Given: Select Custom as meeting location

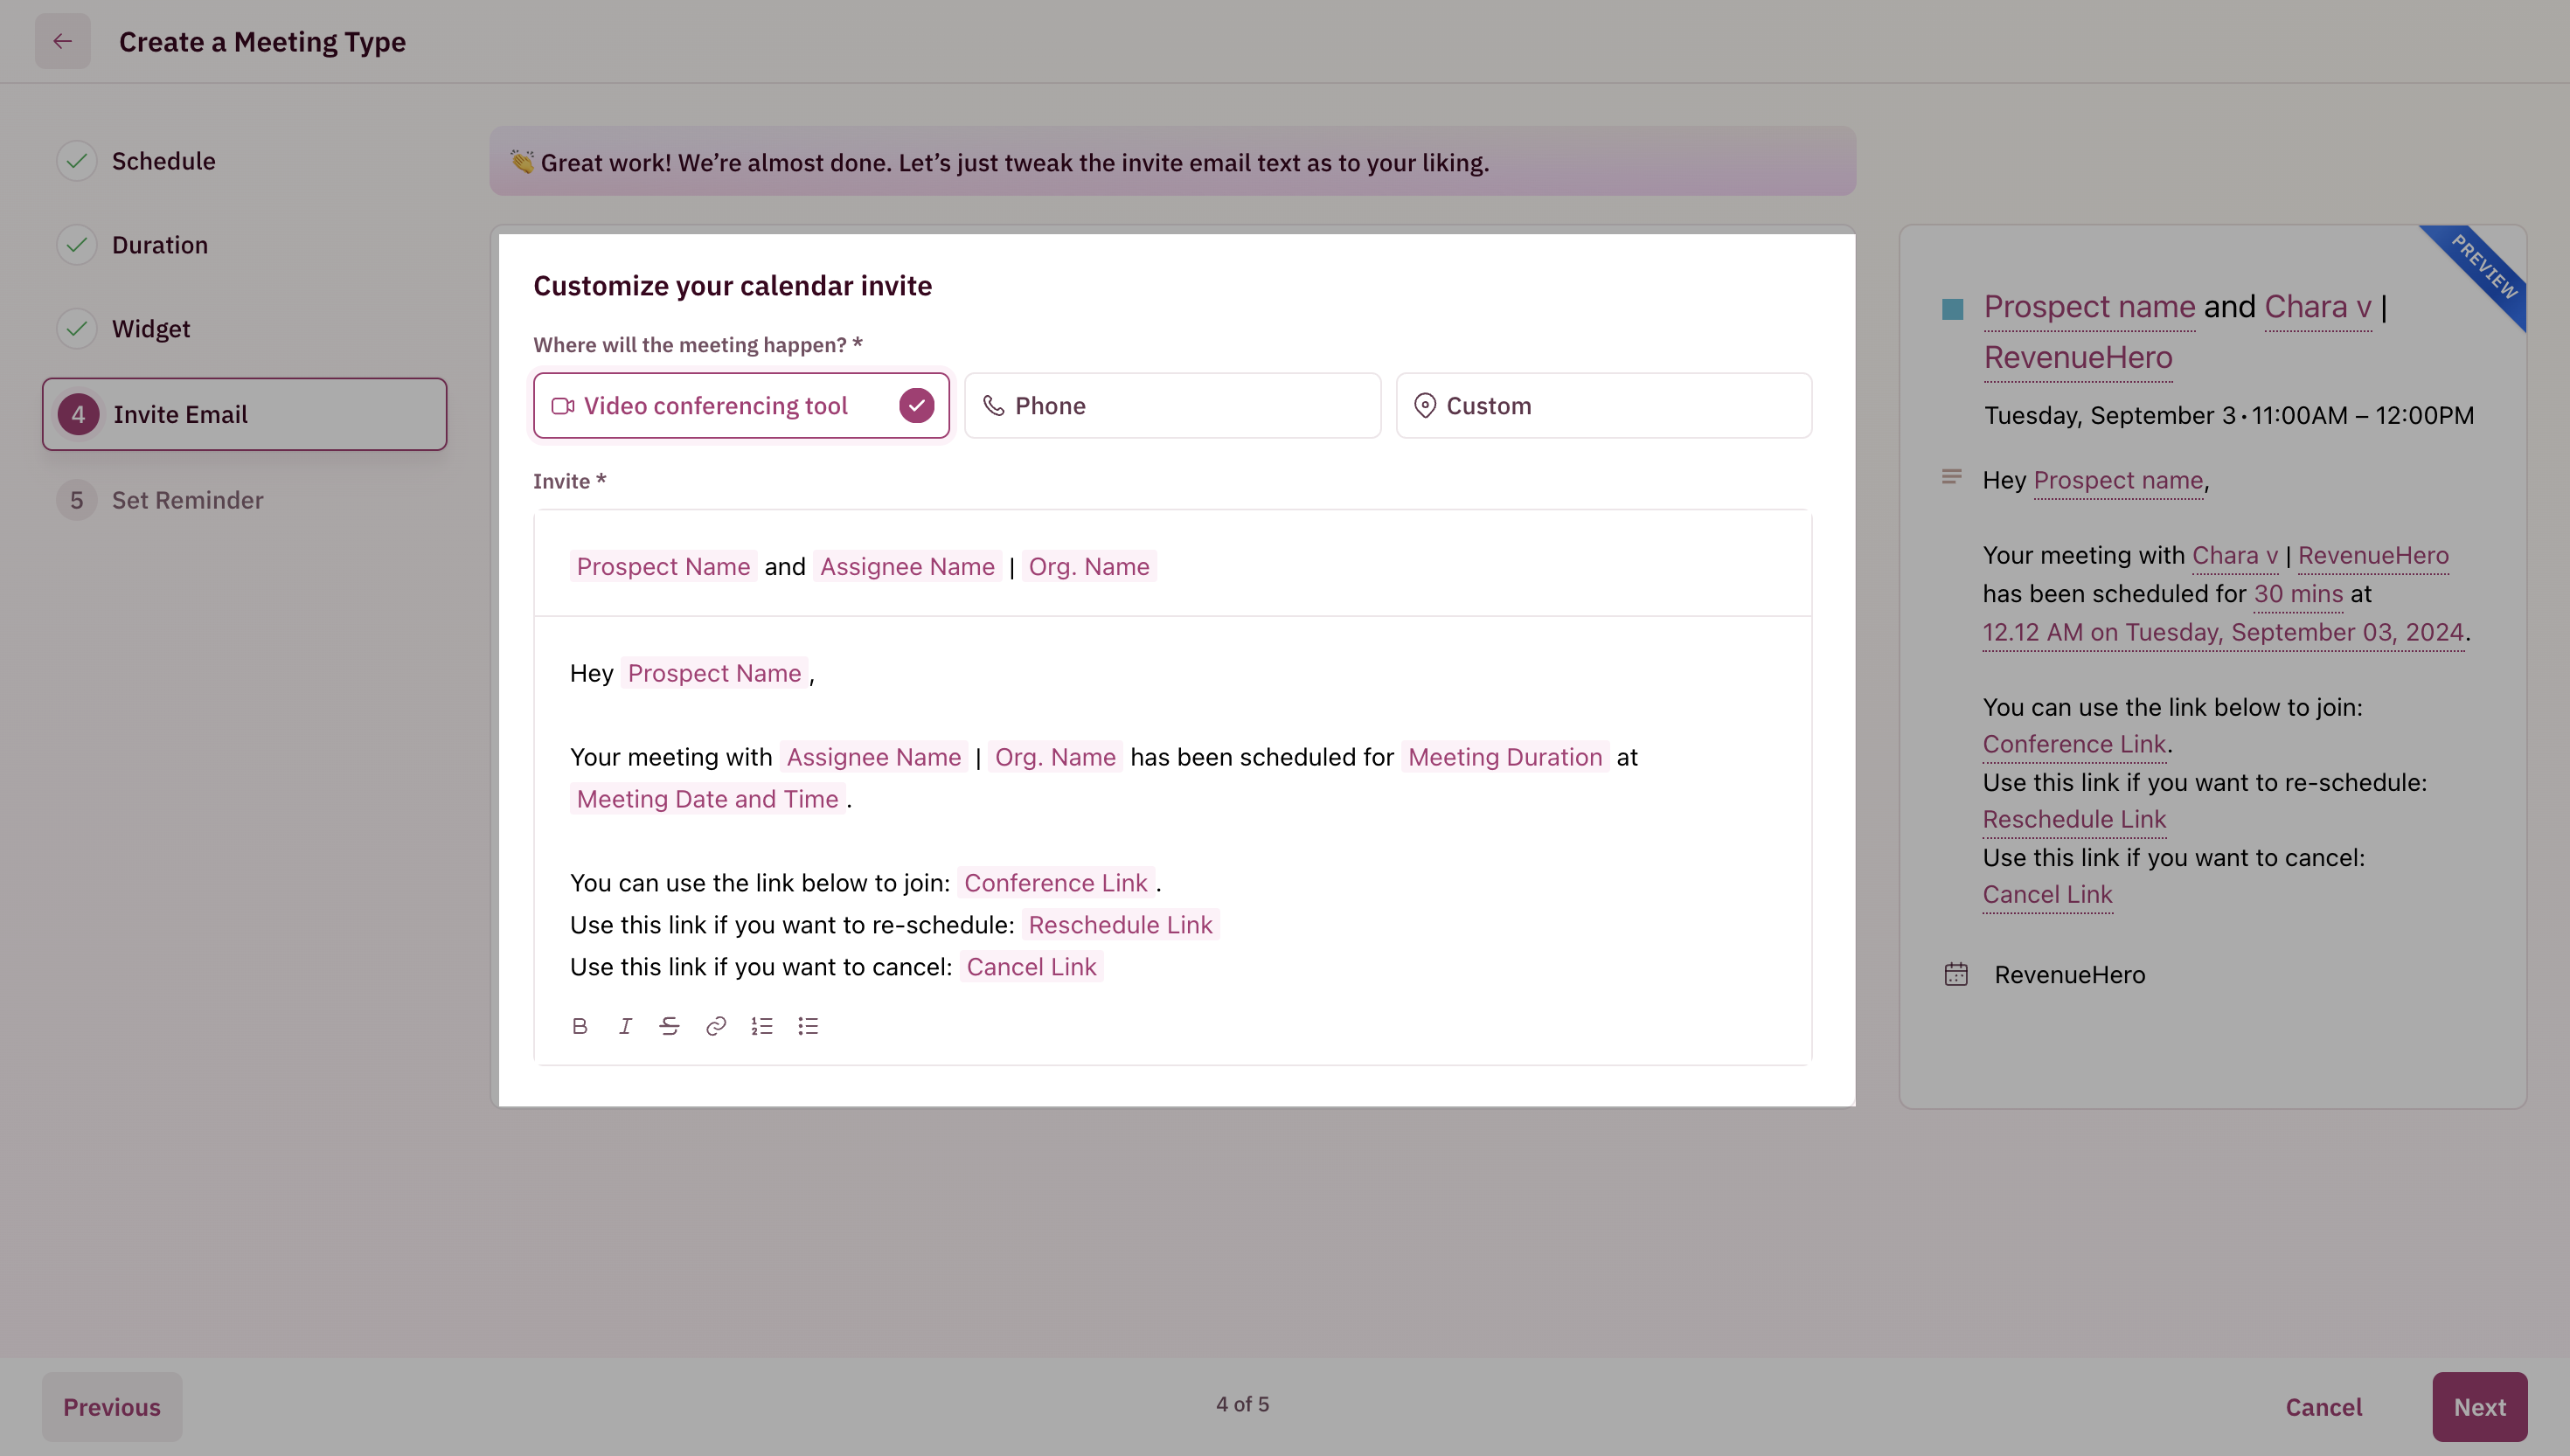Looking at the screenshot, I should [x=1603, y=406].
